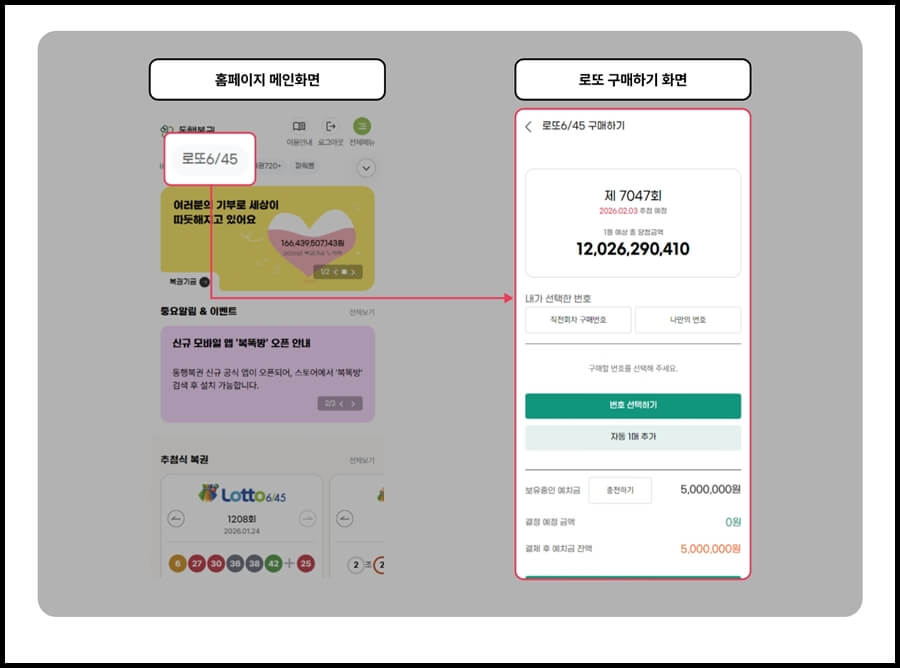900x668 pixels.
Task: Select the 직전회차 구매번호 button
Action: point(578,320)
